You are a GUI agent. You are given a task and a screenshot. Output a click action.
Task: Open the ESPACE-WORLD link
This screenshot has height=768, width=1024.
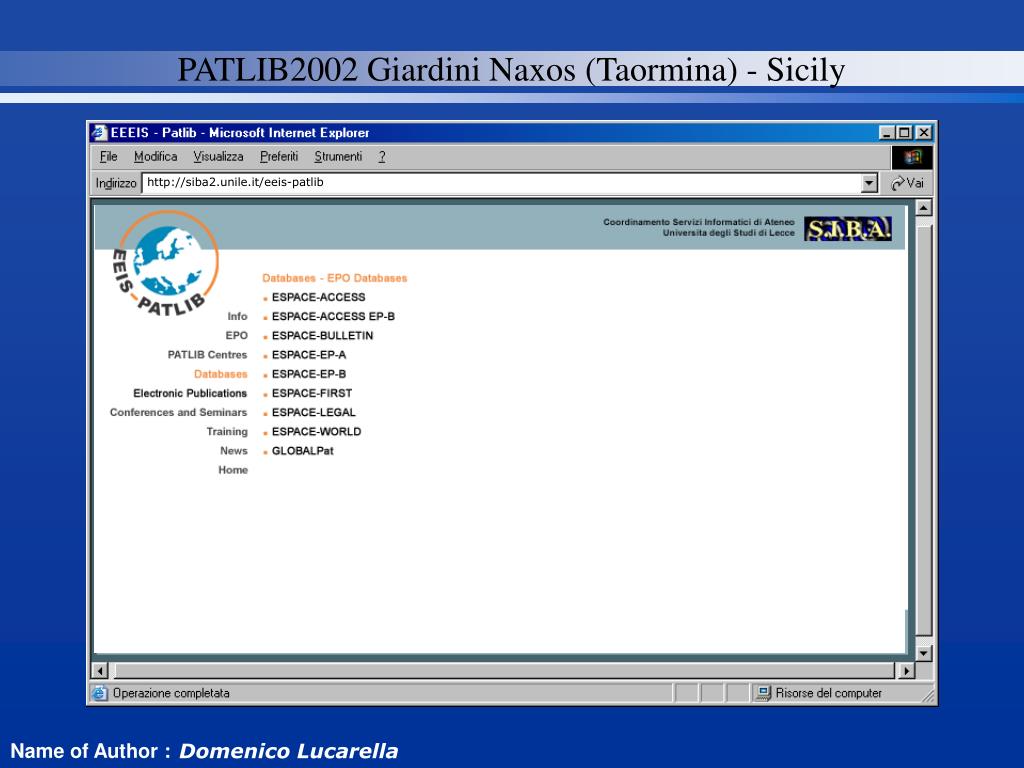316,432
